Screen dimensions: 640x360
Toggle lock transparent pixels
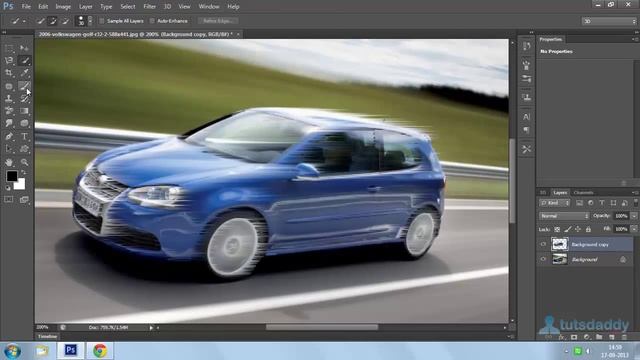[x=557, y=229]
